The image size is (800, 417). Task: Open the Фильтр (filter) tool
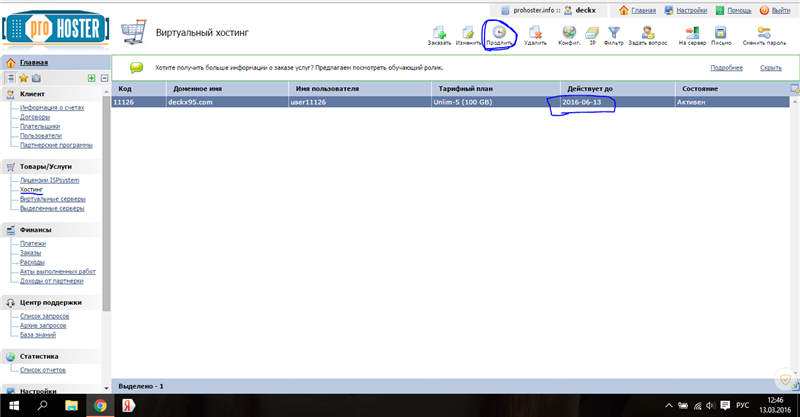coord(614,36)
